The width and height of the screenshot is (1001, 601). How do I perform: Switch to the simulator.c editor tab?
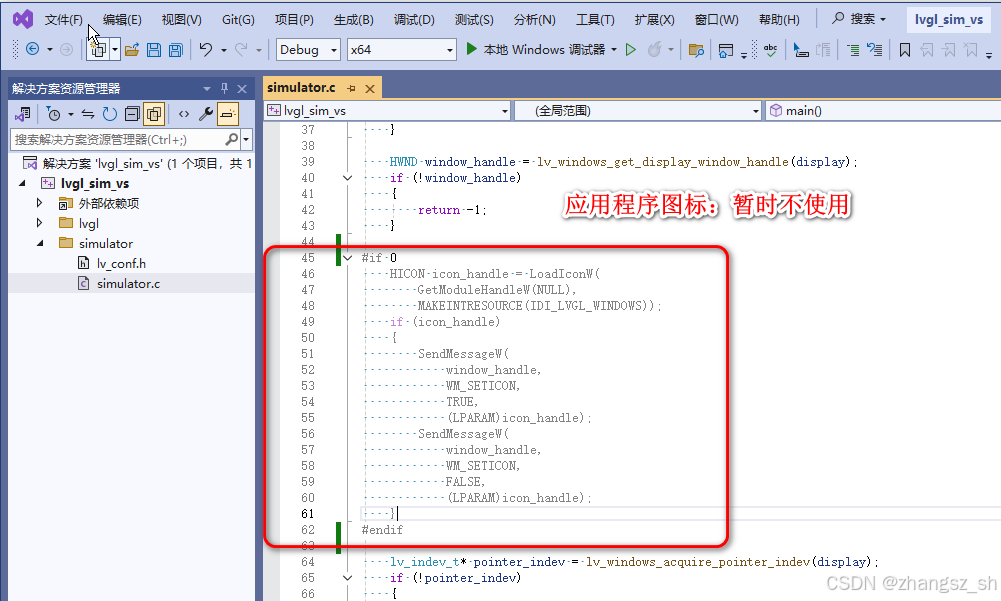[x=301, y=87]
